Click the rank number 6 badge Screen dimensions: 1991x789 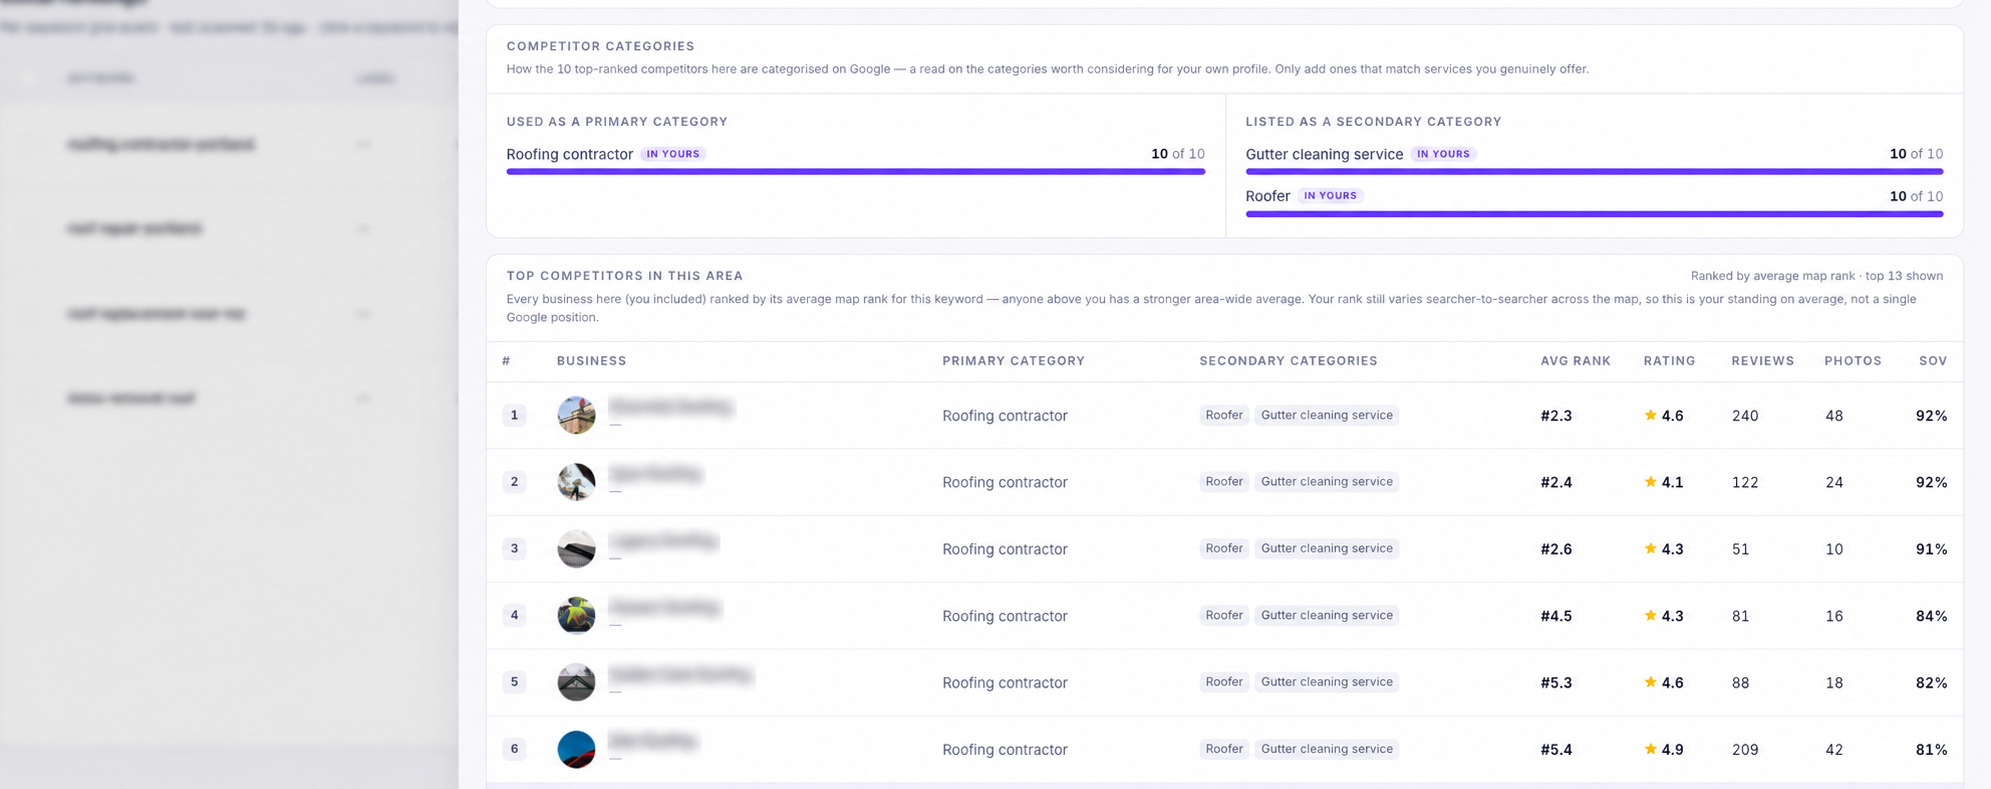click(x=514, y=749)
